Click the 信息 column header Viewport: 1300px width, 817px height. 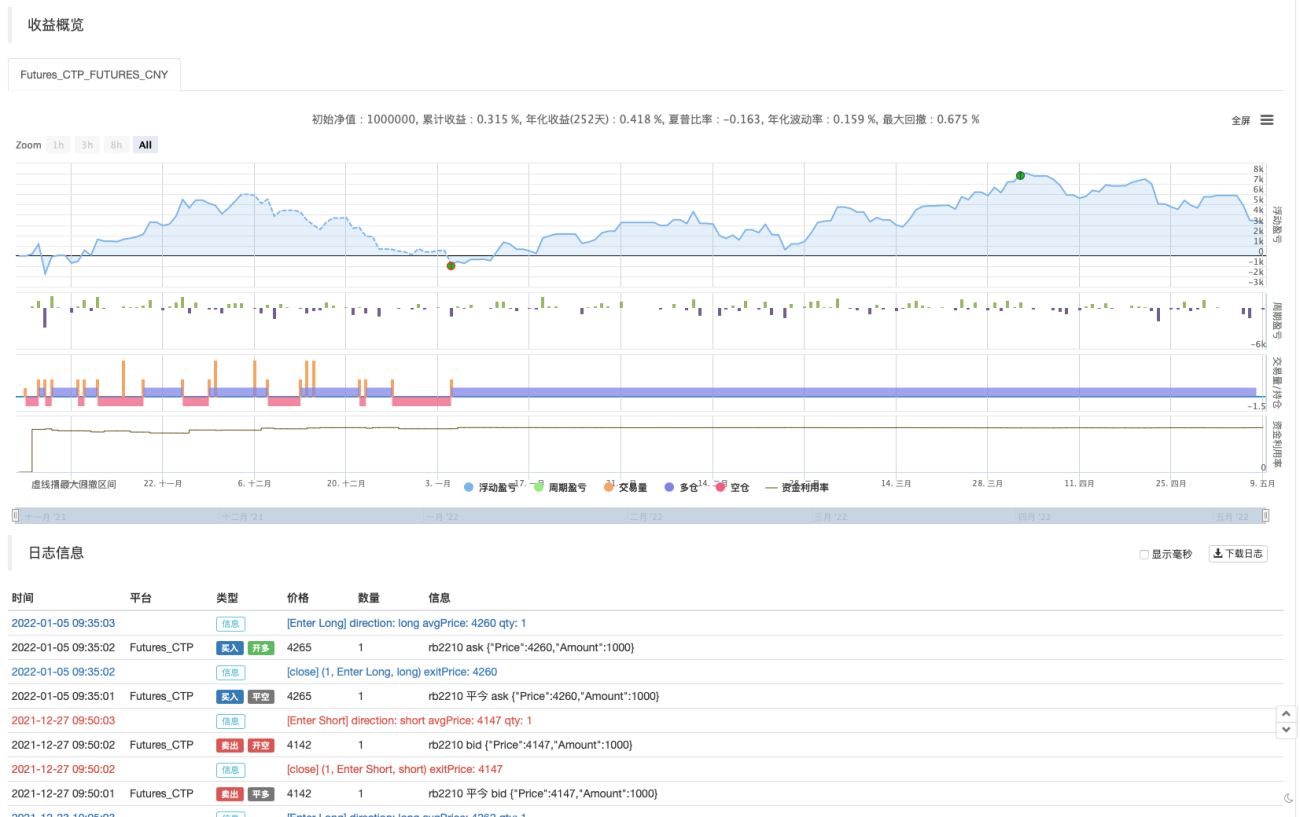(439, 598)
